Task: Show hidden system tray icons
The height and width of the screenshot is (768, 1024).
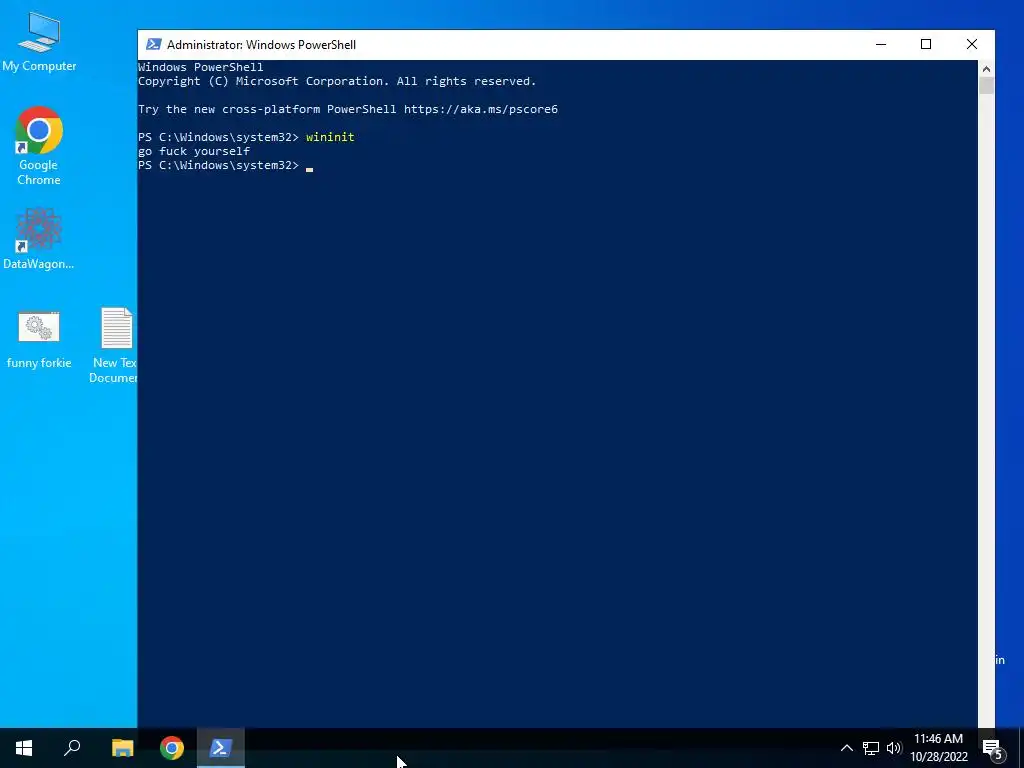Action: click(x=846, y=748)
